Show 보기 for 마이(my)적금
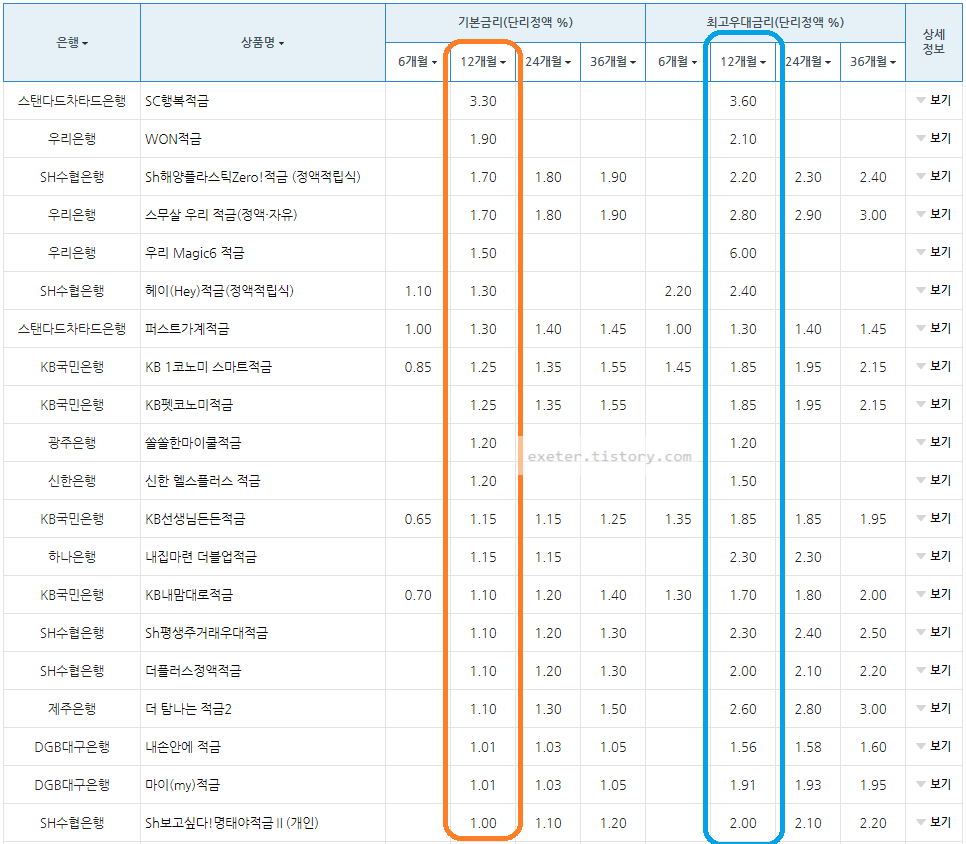The width and height of the screenshot is (966, 844). 934,784
